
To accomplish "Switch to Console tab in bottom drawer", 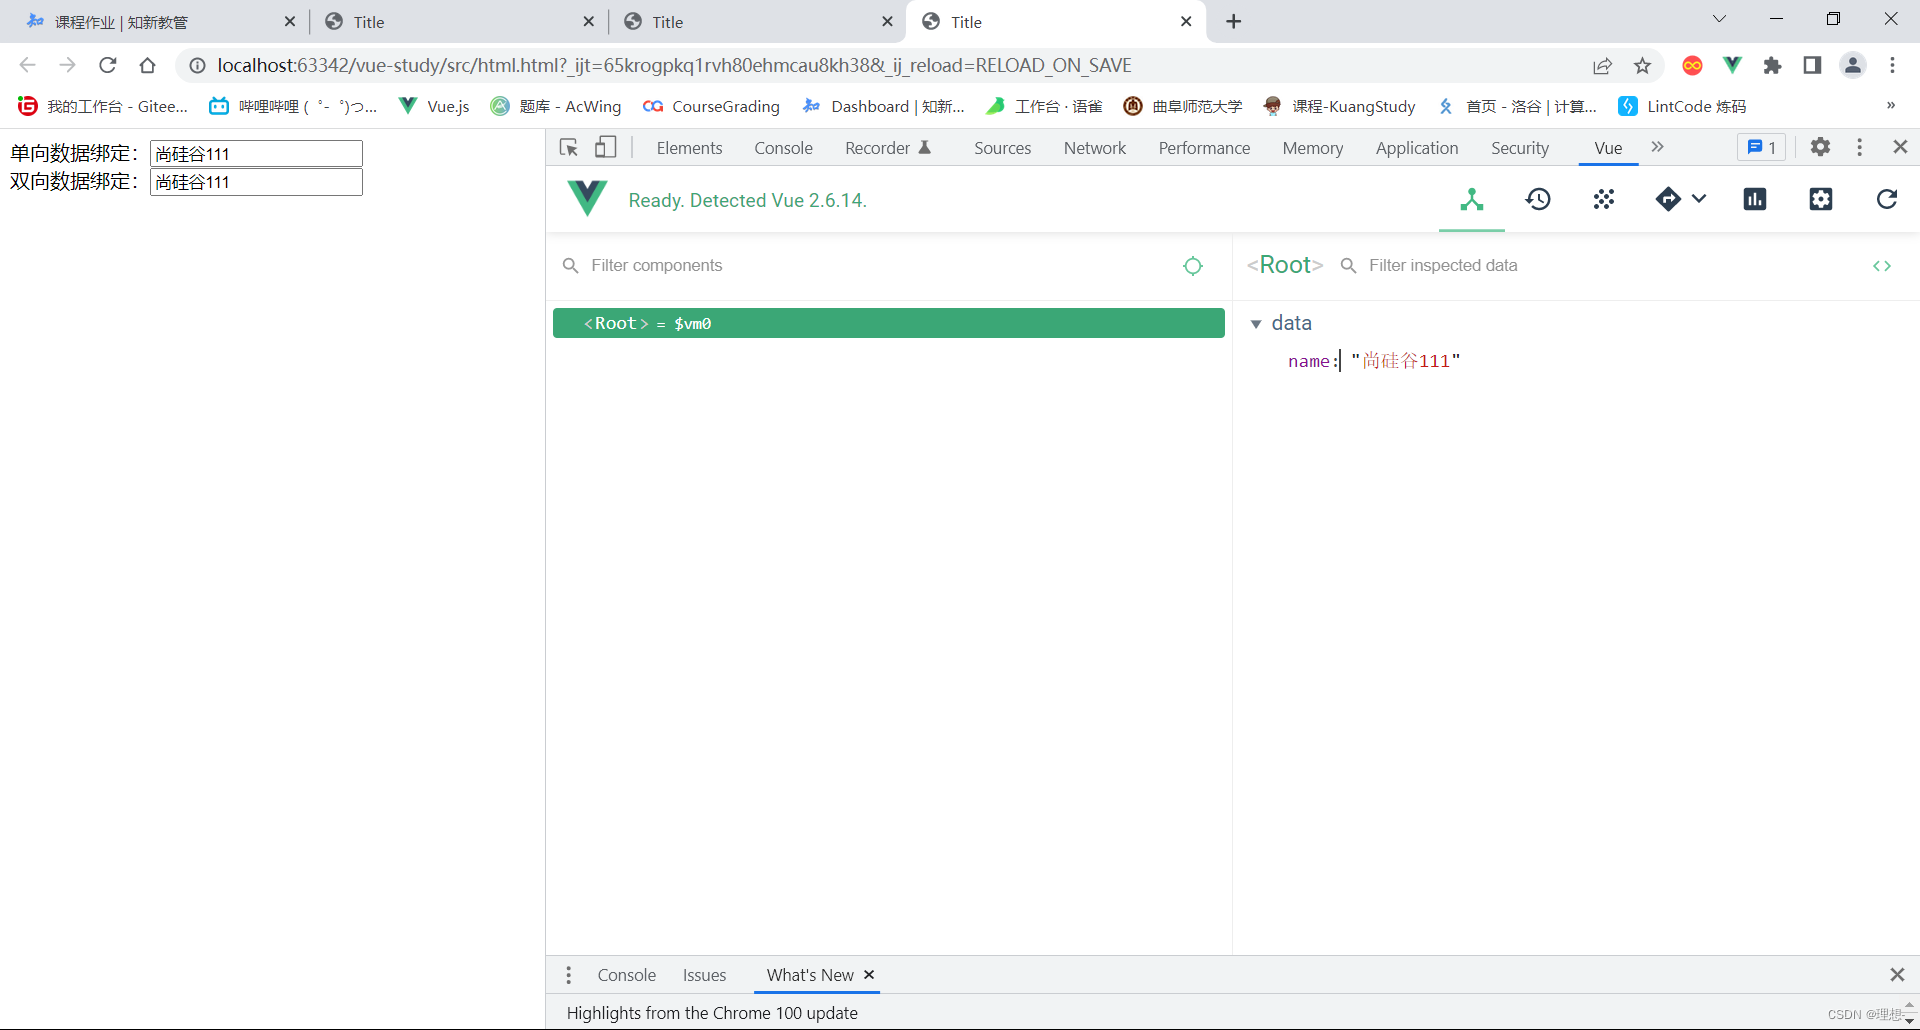I will coord(626,975).
